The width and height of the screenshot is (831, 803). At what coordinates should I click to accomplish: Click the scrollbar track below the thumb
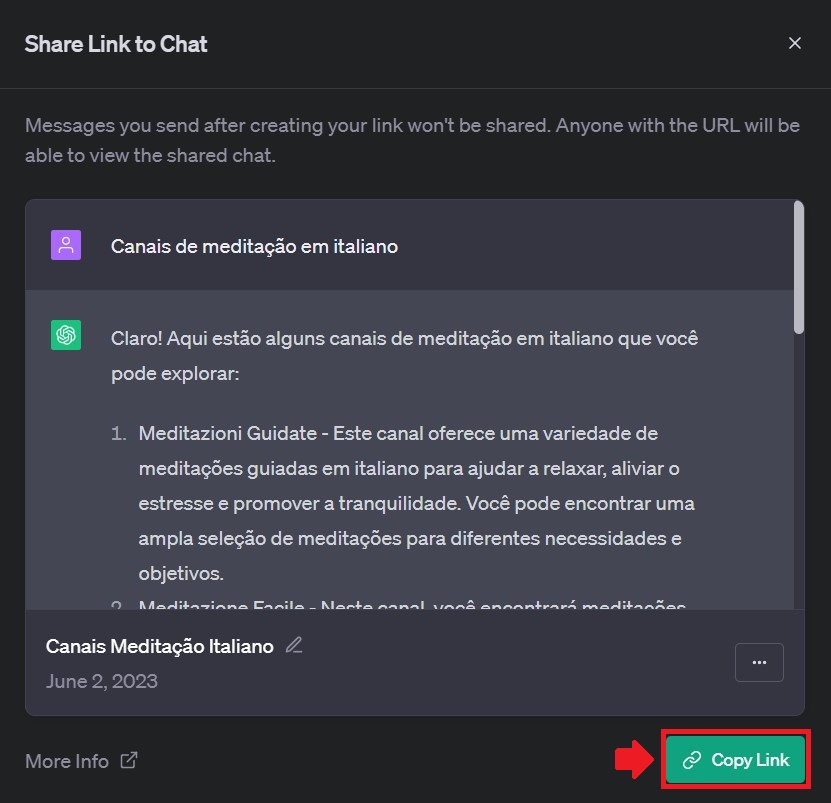tap(799, 472)
